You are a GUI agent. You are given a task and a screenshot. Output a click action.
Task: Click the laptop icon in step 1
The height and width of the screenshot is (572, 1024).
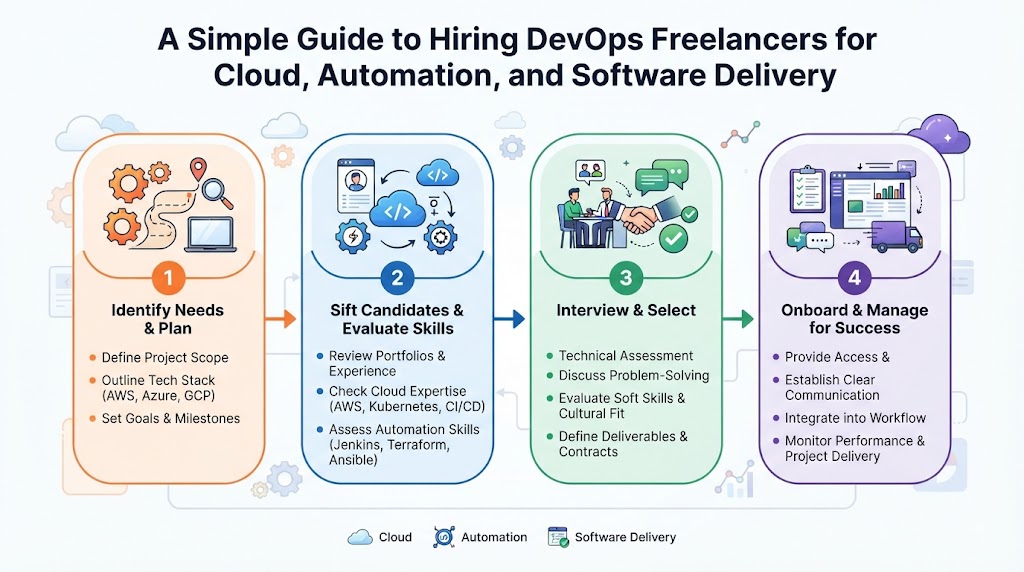tap(210, 234)
